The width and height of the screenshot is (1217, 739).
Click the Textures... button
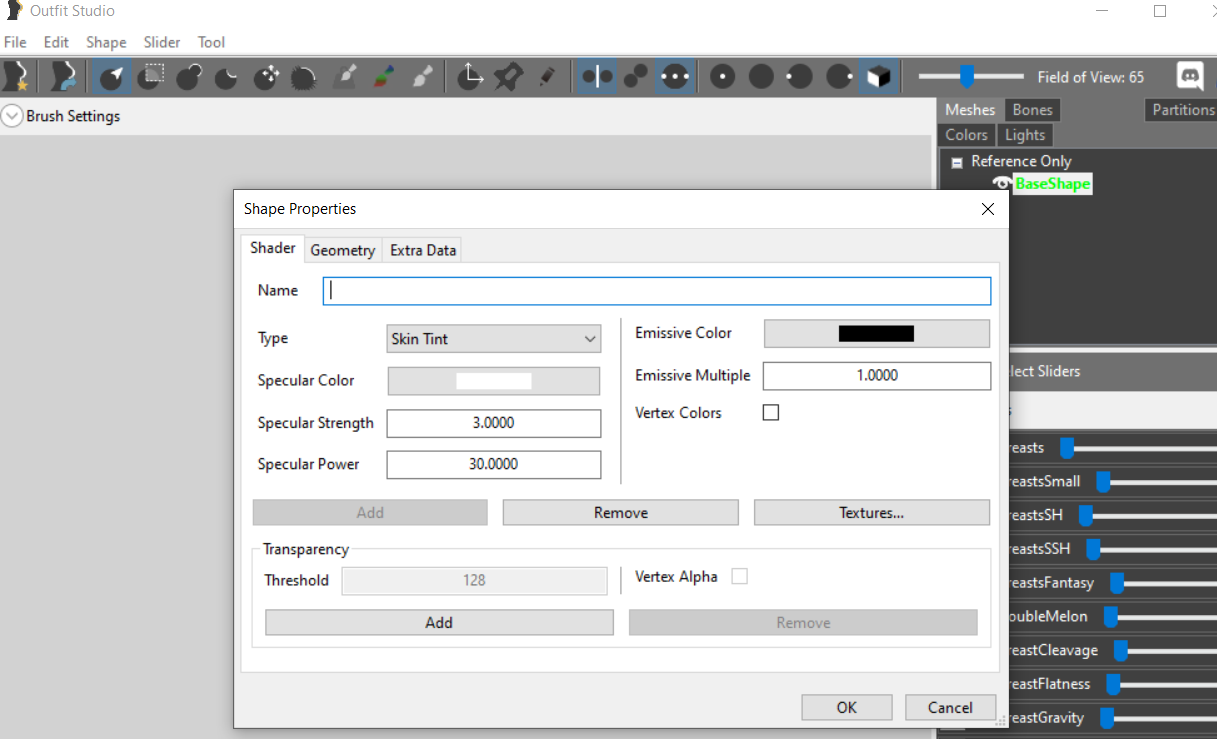pos(871,512)
